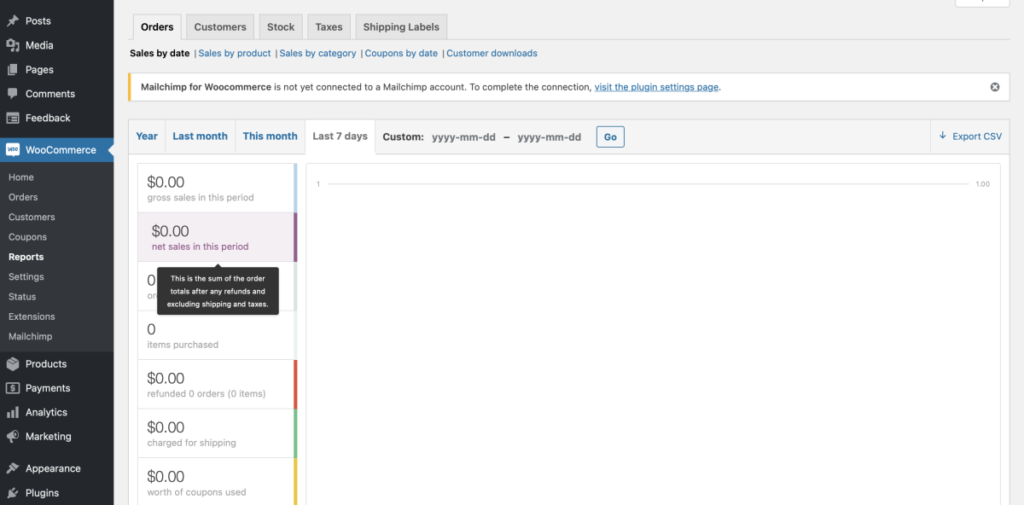1024x505 pixels.
Task: Click the custom end date field
Action: (x=549, y=137)
